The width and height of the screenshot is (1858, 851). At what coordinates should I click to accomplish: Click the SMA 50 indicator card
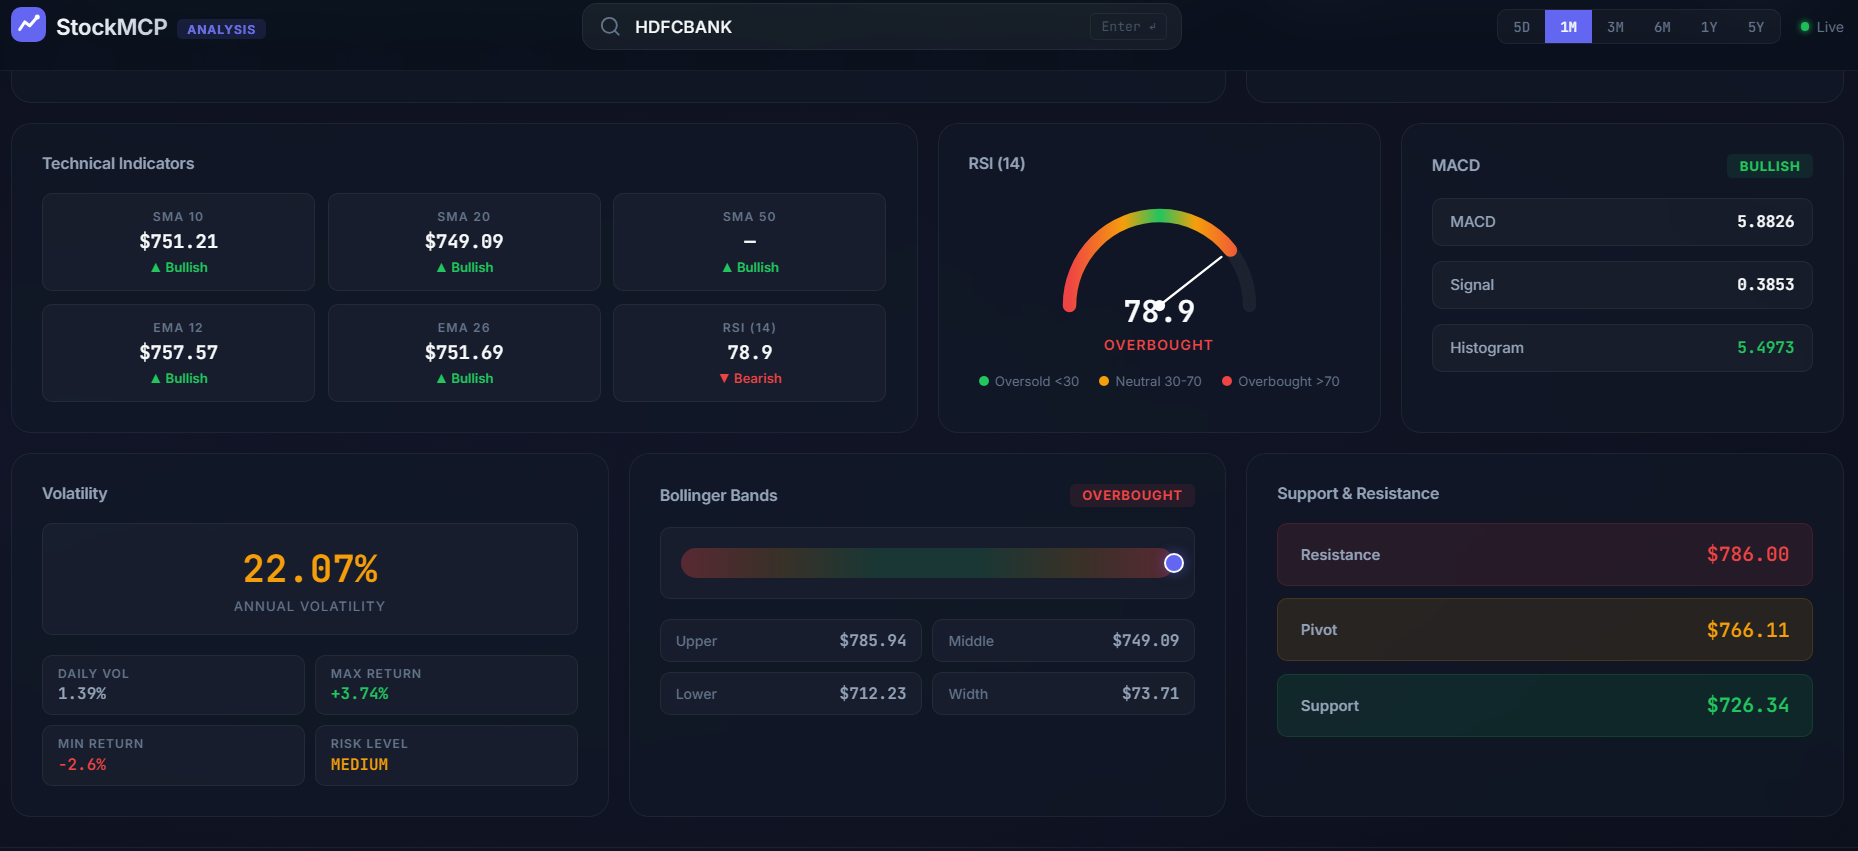click(749, 242)
